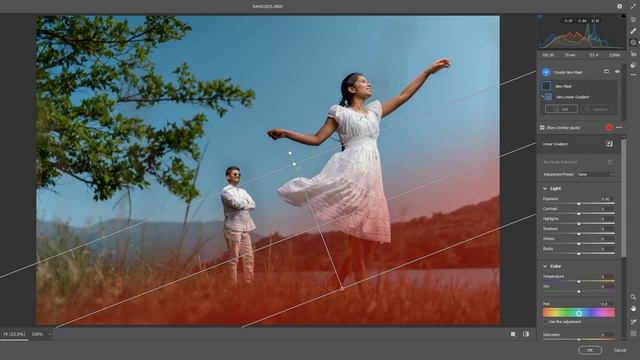Toggle the grid overlay icon
This screenshot has width=640, height=360.
click(633, 333)
